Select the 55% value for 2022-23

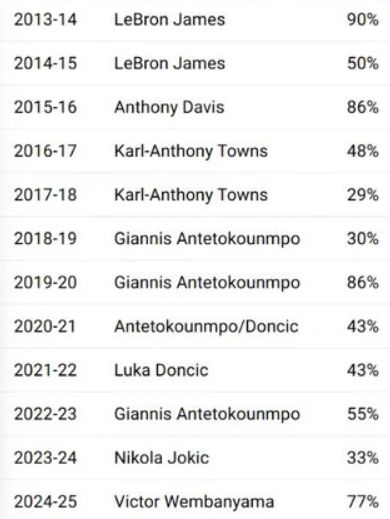(x=363, y=414)
